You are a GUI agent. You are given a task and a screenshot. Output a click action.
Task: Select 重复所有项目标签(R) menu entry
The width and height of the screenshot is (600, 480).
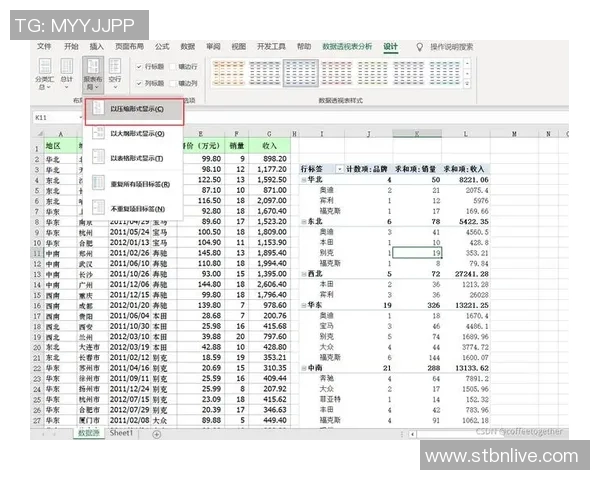click(134, 184)
